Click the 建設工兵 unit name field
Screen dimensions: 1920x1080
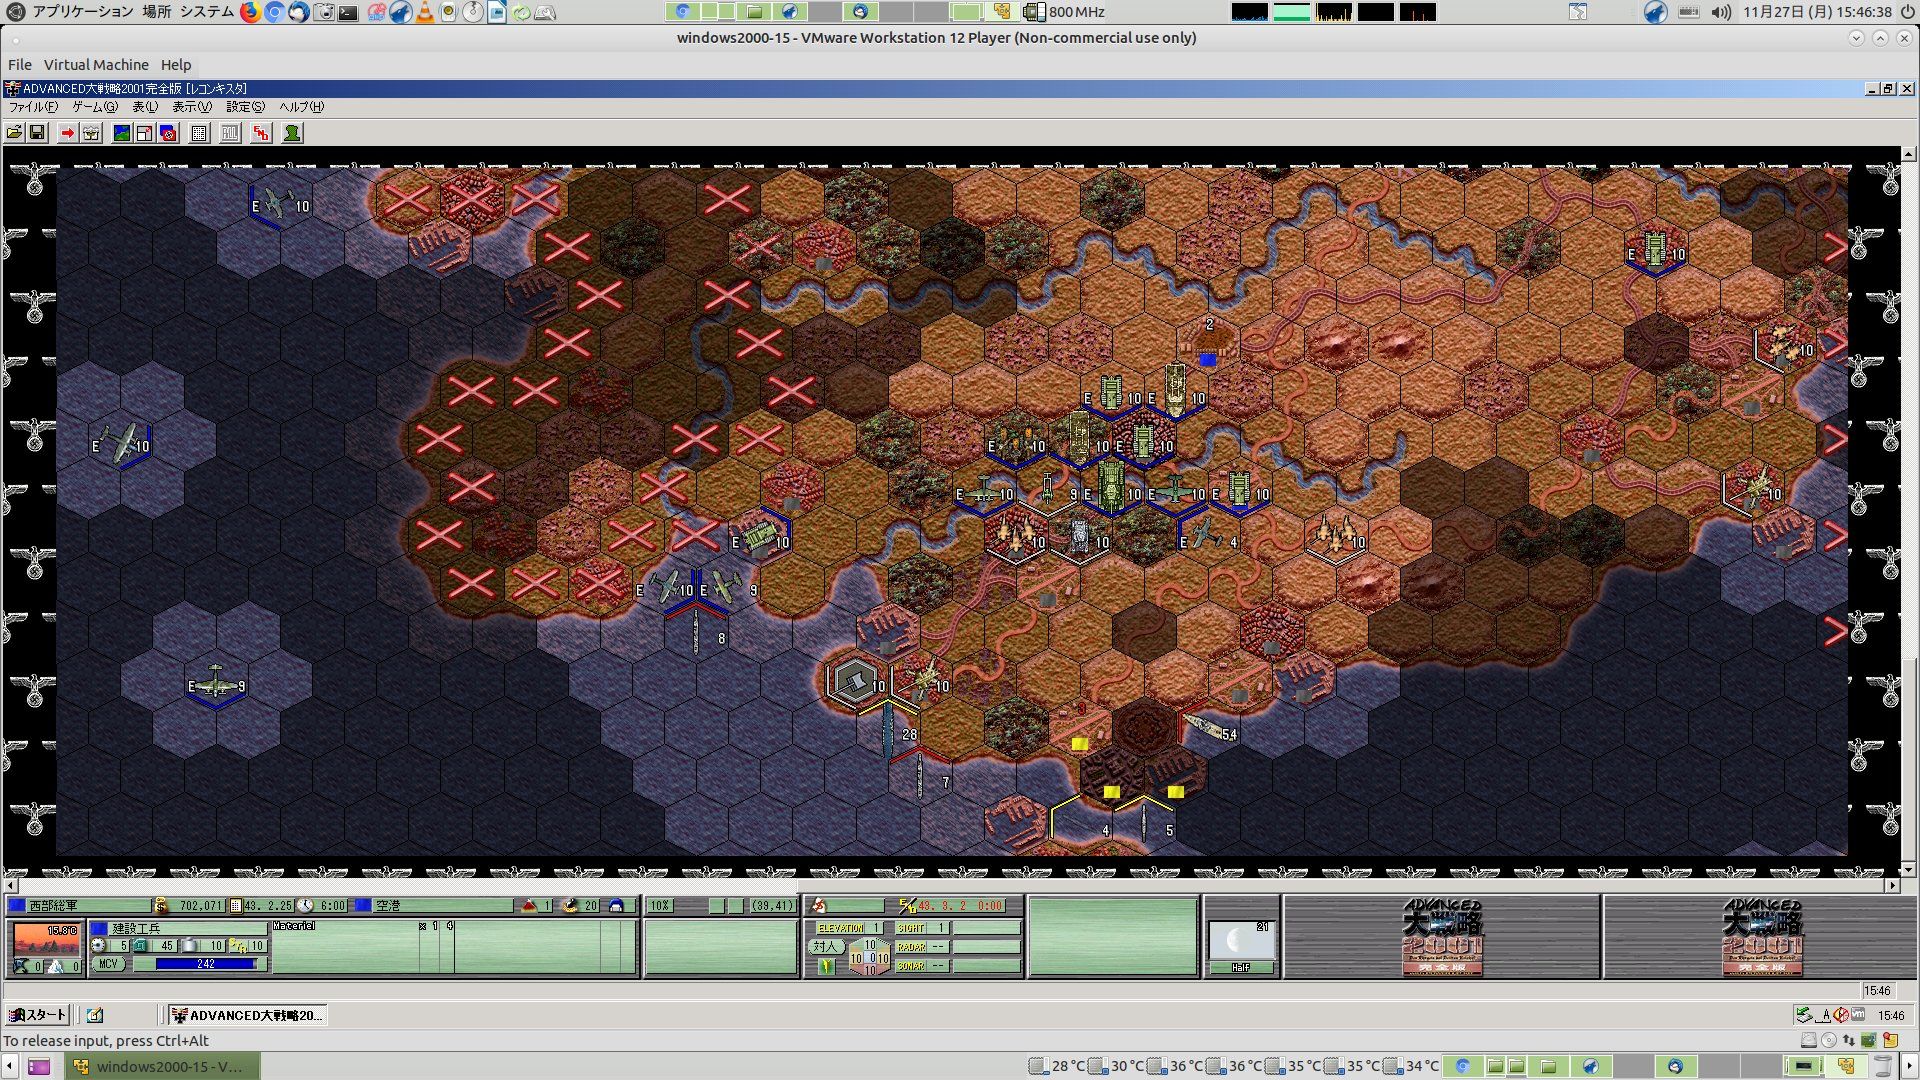click(x=188, y=928)
